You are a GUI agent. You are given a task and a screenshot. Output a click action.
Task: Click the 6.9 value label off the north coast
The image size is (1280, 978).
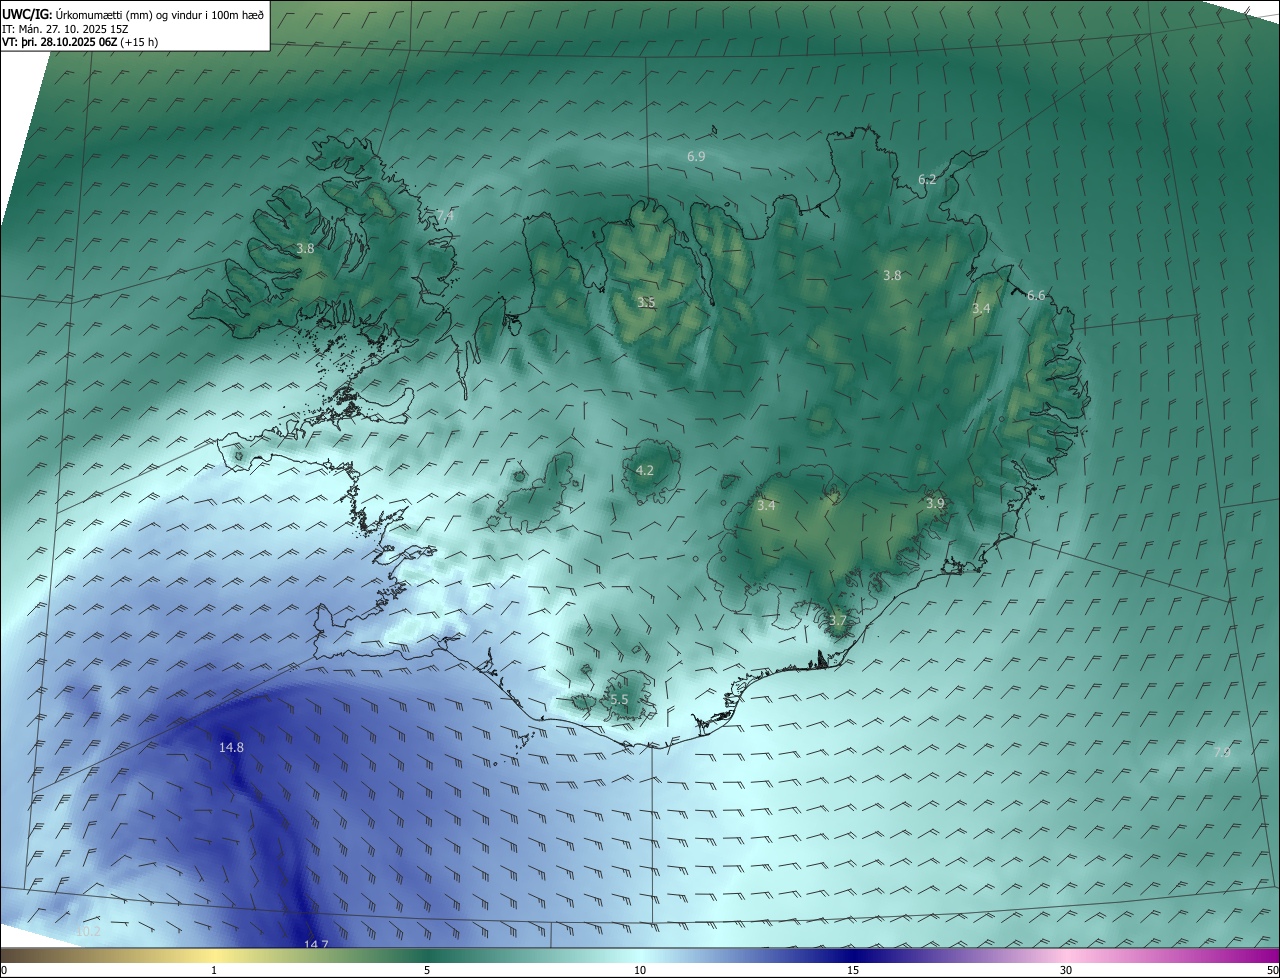pyautogui.click(x=696, y=157)
